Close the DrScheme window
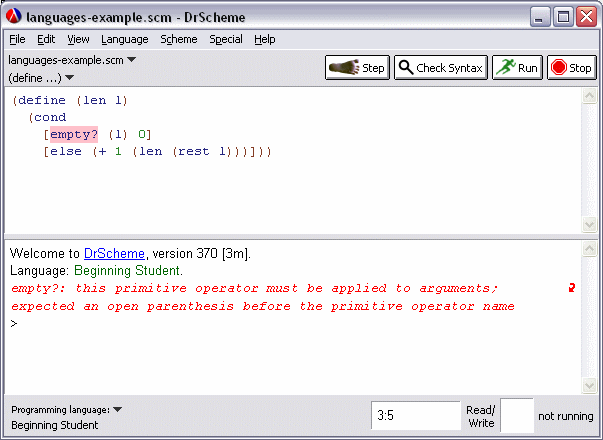The width and height of the screenshot is (603, 440). click(586, 17)
